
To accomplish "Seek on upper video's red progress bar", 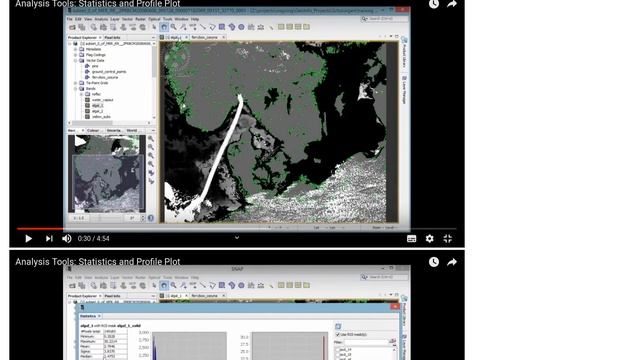I will coord(40,229).
